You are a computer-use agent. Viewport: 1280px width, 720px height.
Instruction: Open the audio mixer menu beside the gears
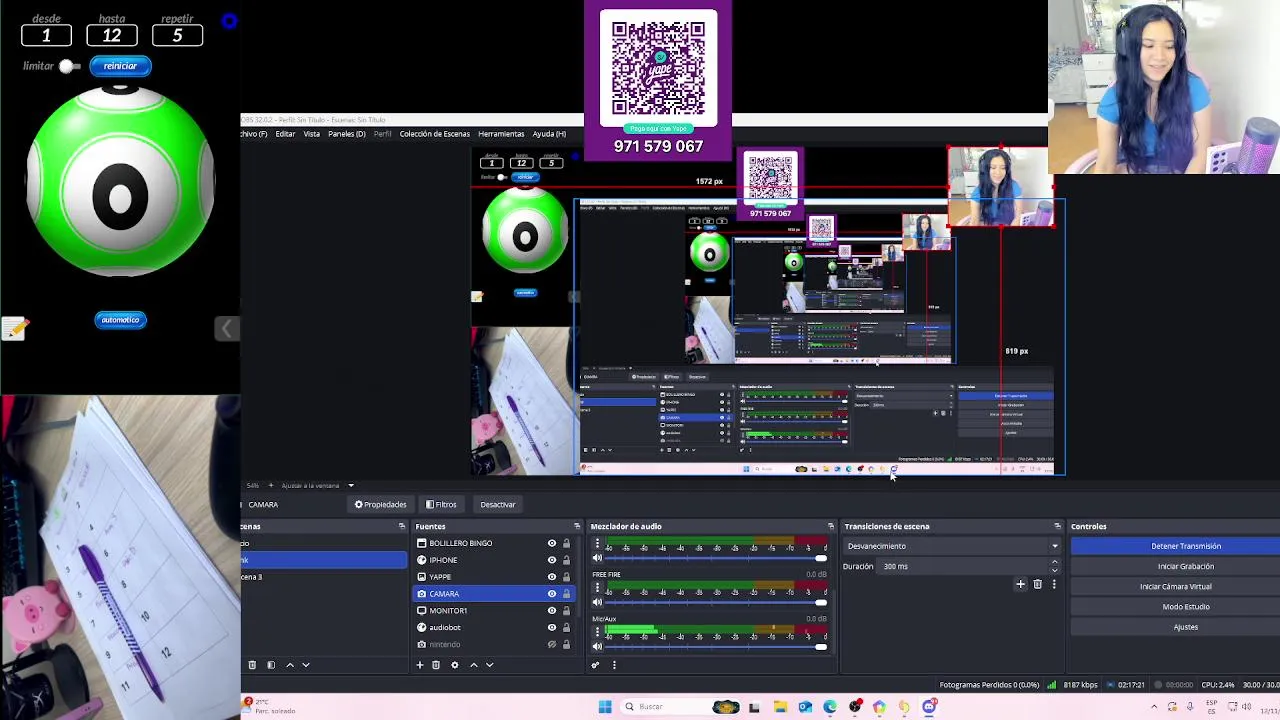point(614,665)
